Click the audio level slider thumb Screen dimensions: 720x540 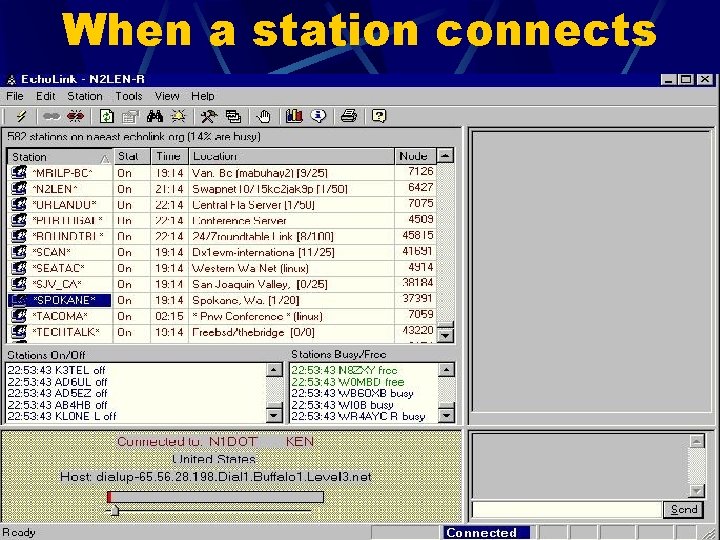115,511
